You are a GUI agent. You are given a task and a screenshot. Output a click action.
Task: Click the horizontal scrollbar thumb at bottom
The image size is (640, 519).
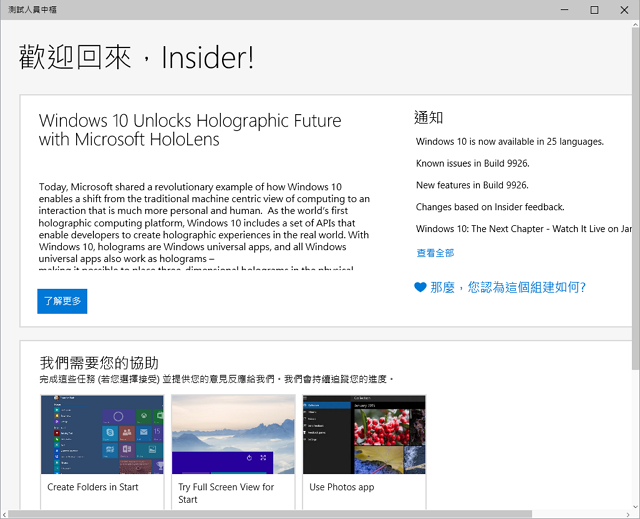[269, 514]
